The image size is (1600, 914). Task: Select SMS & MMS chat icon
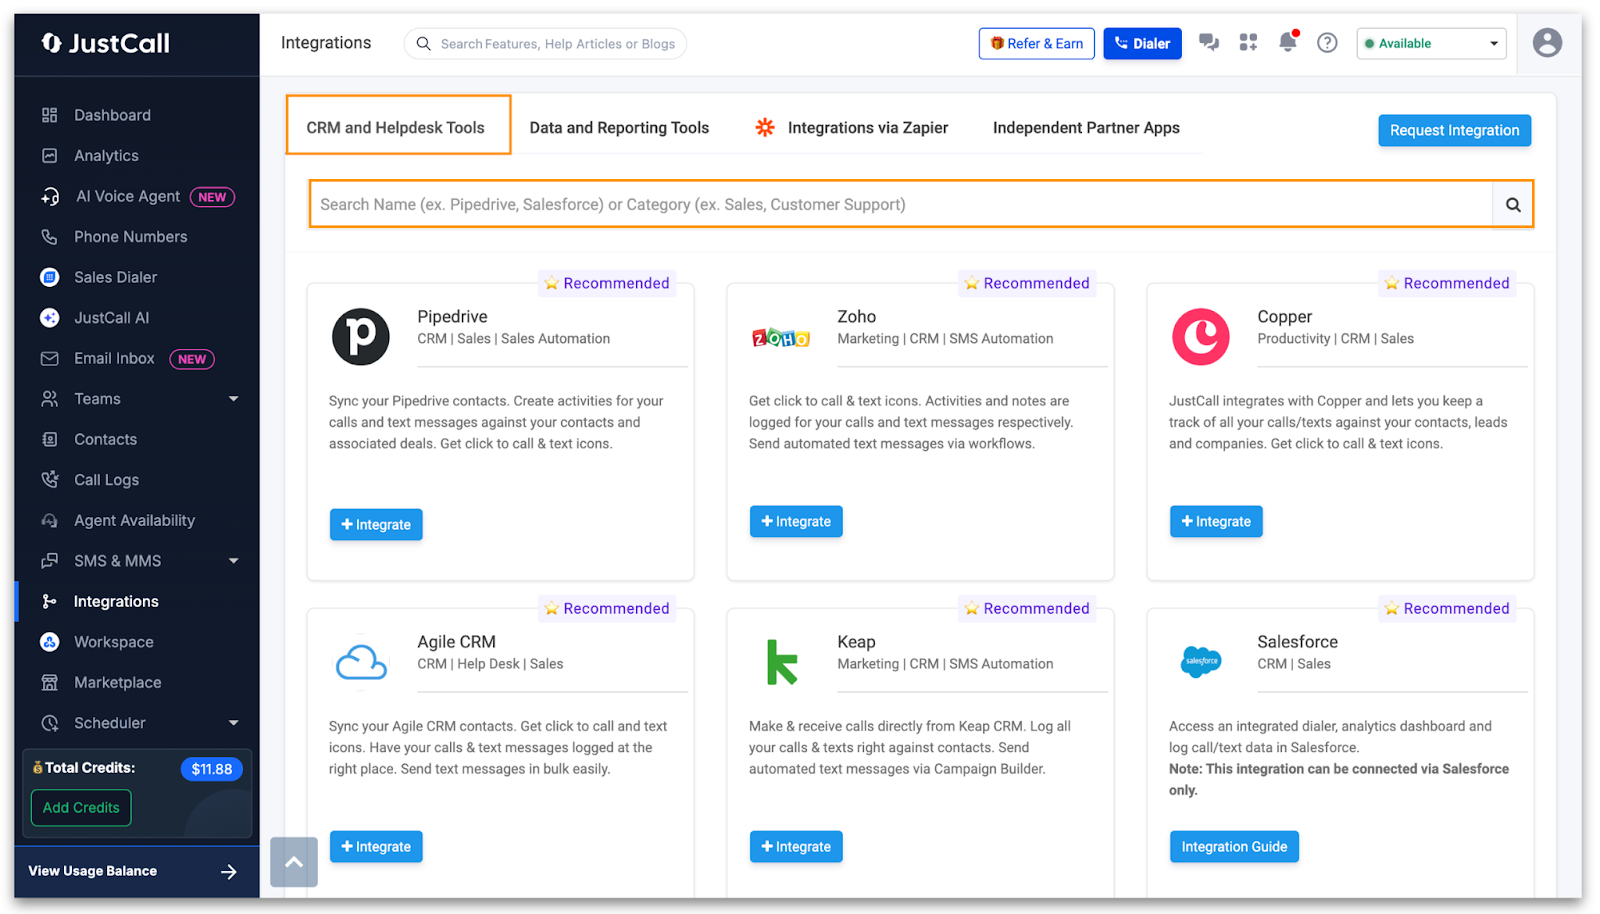click(x=49, y=561)
